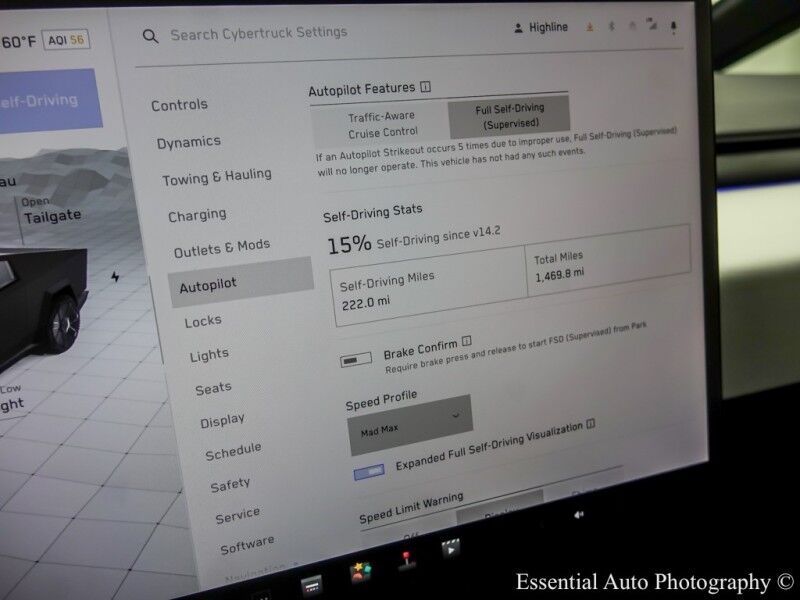Screen dimensions: 800x600
Task: Toggle the Brake Confirm switch
Action: [x=356, y=359]
